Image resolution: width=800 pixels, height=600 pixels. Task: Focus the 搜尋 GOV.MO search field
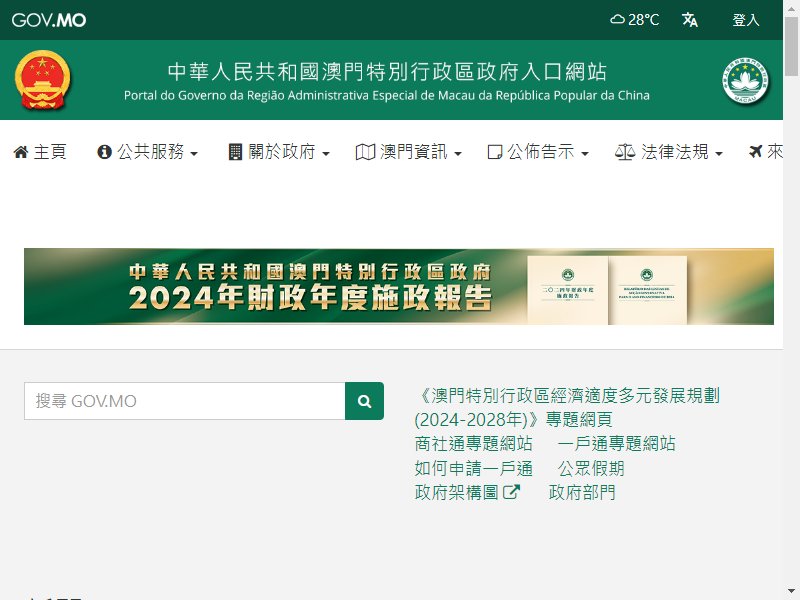pos(185,401)
